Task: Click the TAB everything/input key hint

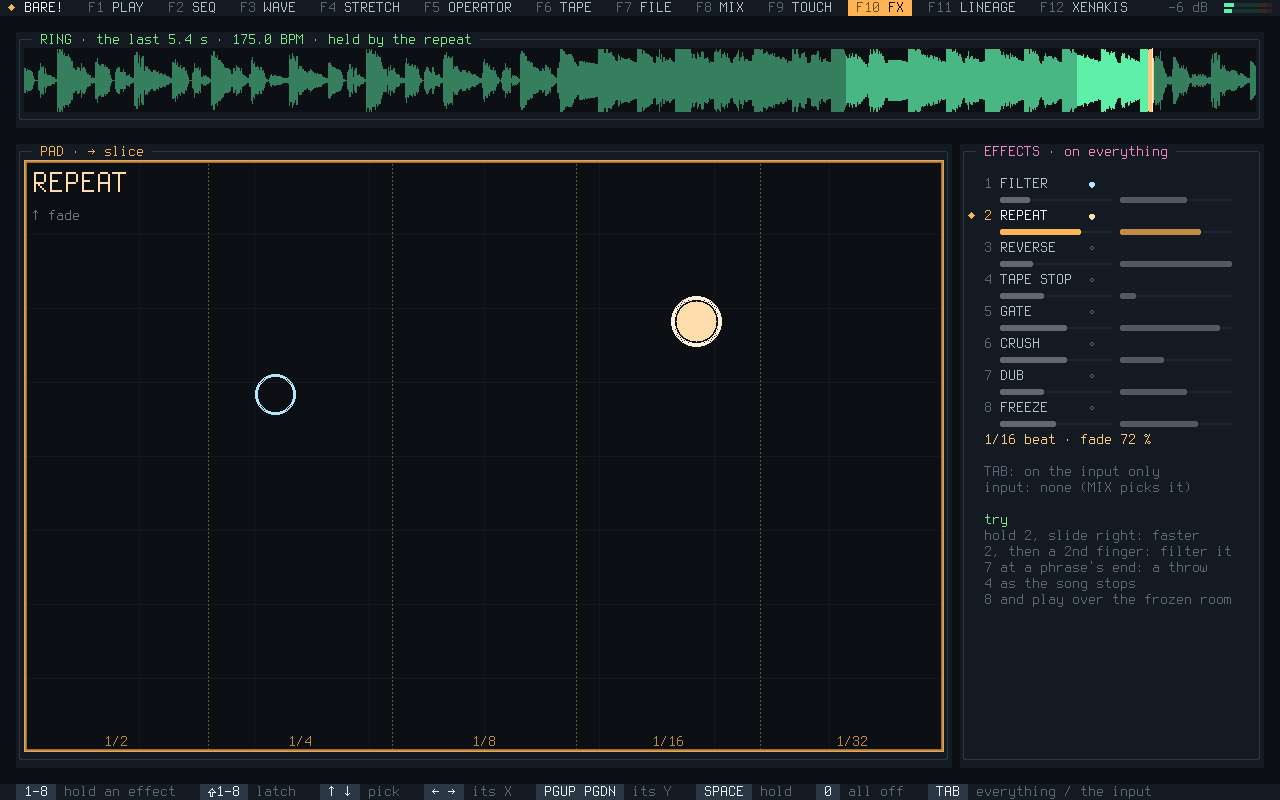Action: point(1040,791)
